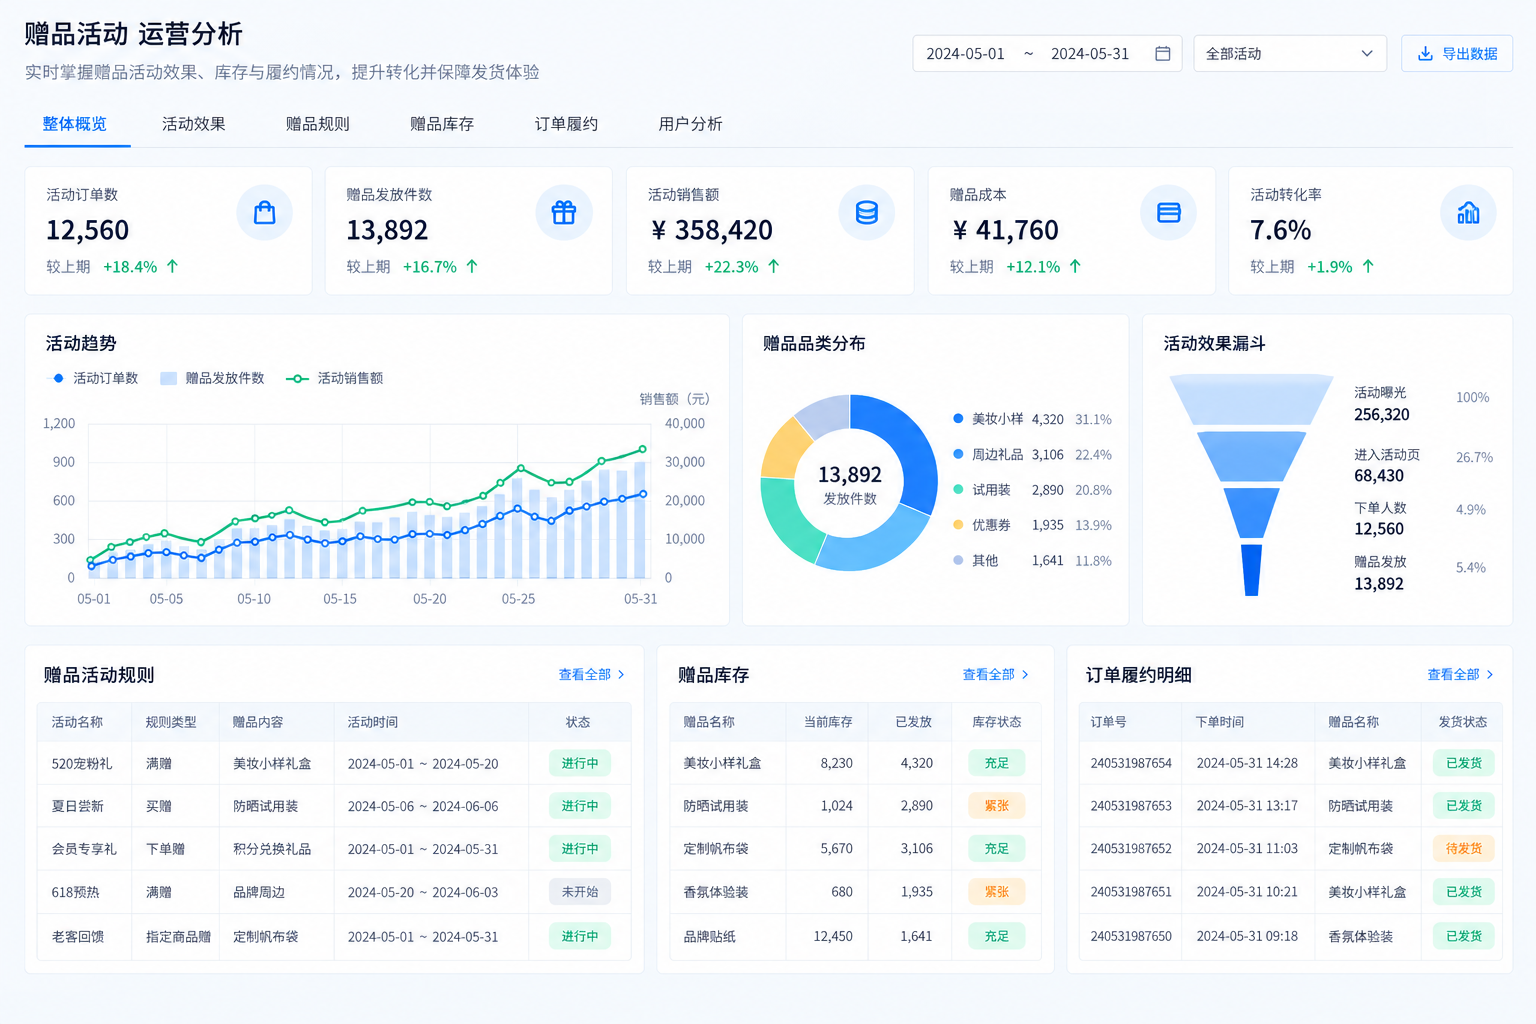Image resolution: width=1536 pixels, height=1024 pixels.
Task: Click the gift box icon in 赠品发放件数 card
Action: pos(564,213)
